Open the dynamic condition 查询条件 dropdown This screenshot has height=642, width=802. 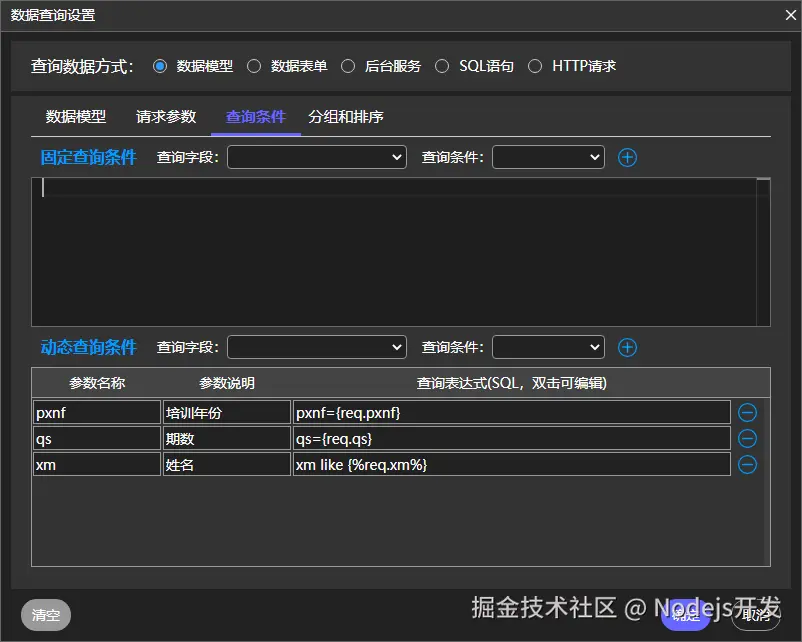548,347
